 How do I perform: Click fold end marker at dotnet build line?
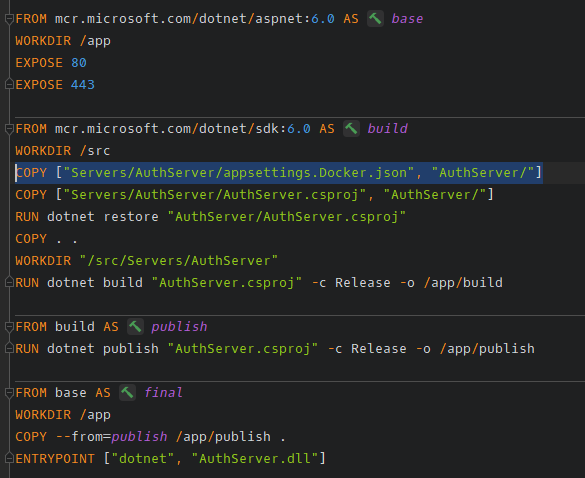[9, 282]
